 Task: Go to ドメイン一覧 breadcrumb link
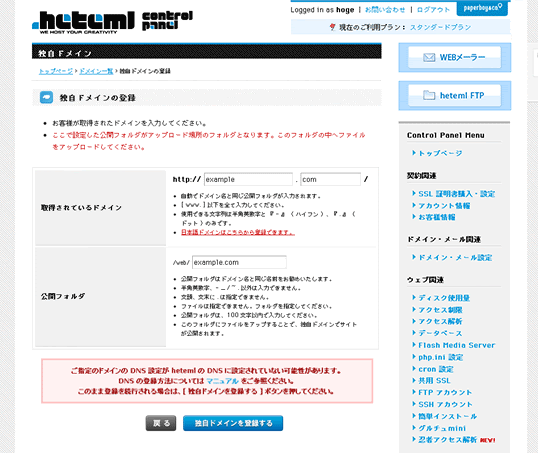(x=96, y=71)
